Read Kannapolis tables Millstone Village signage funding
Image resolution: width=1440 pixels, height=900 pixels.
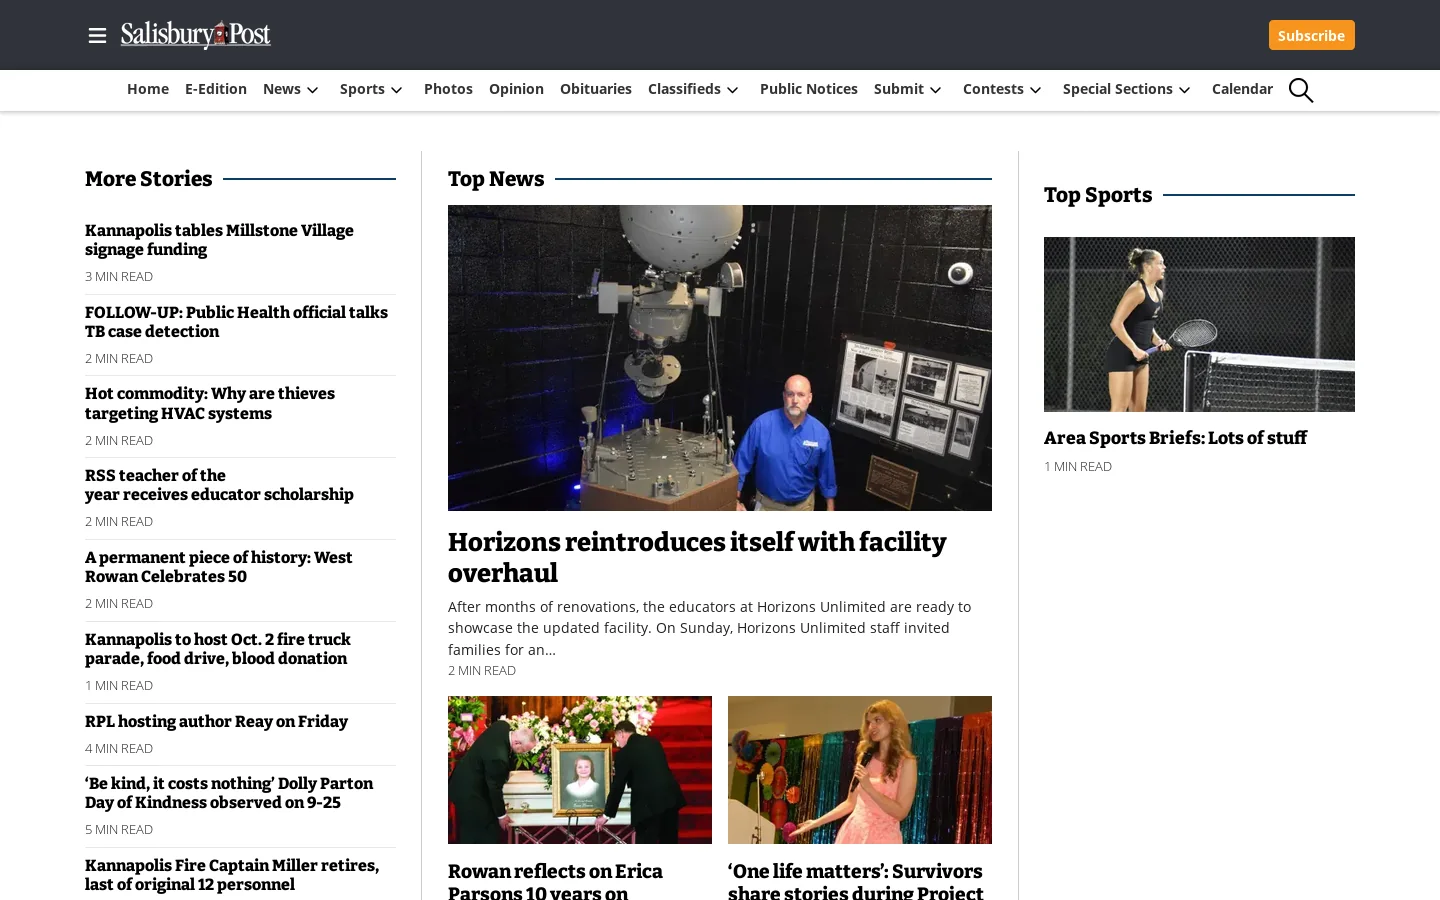219,240
